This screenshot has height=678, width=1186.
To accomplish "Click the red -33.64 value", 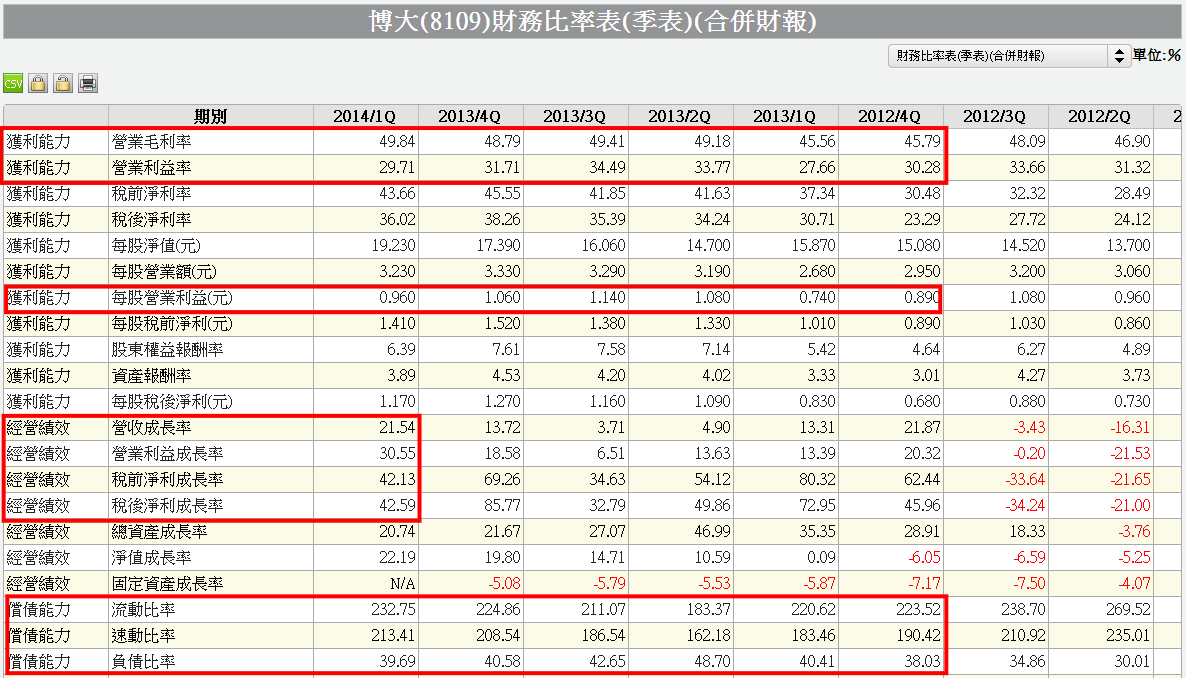I will point(1025,480).
